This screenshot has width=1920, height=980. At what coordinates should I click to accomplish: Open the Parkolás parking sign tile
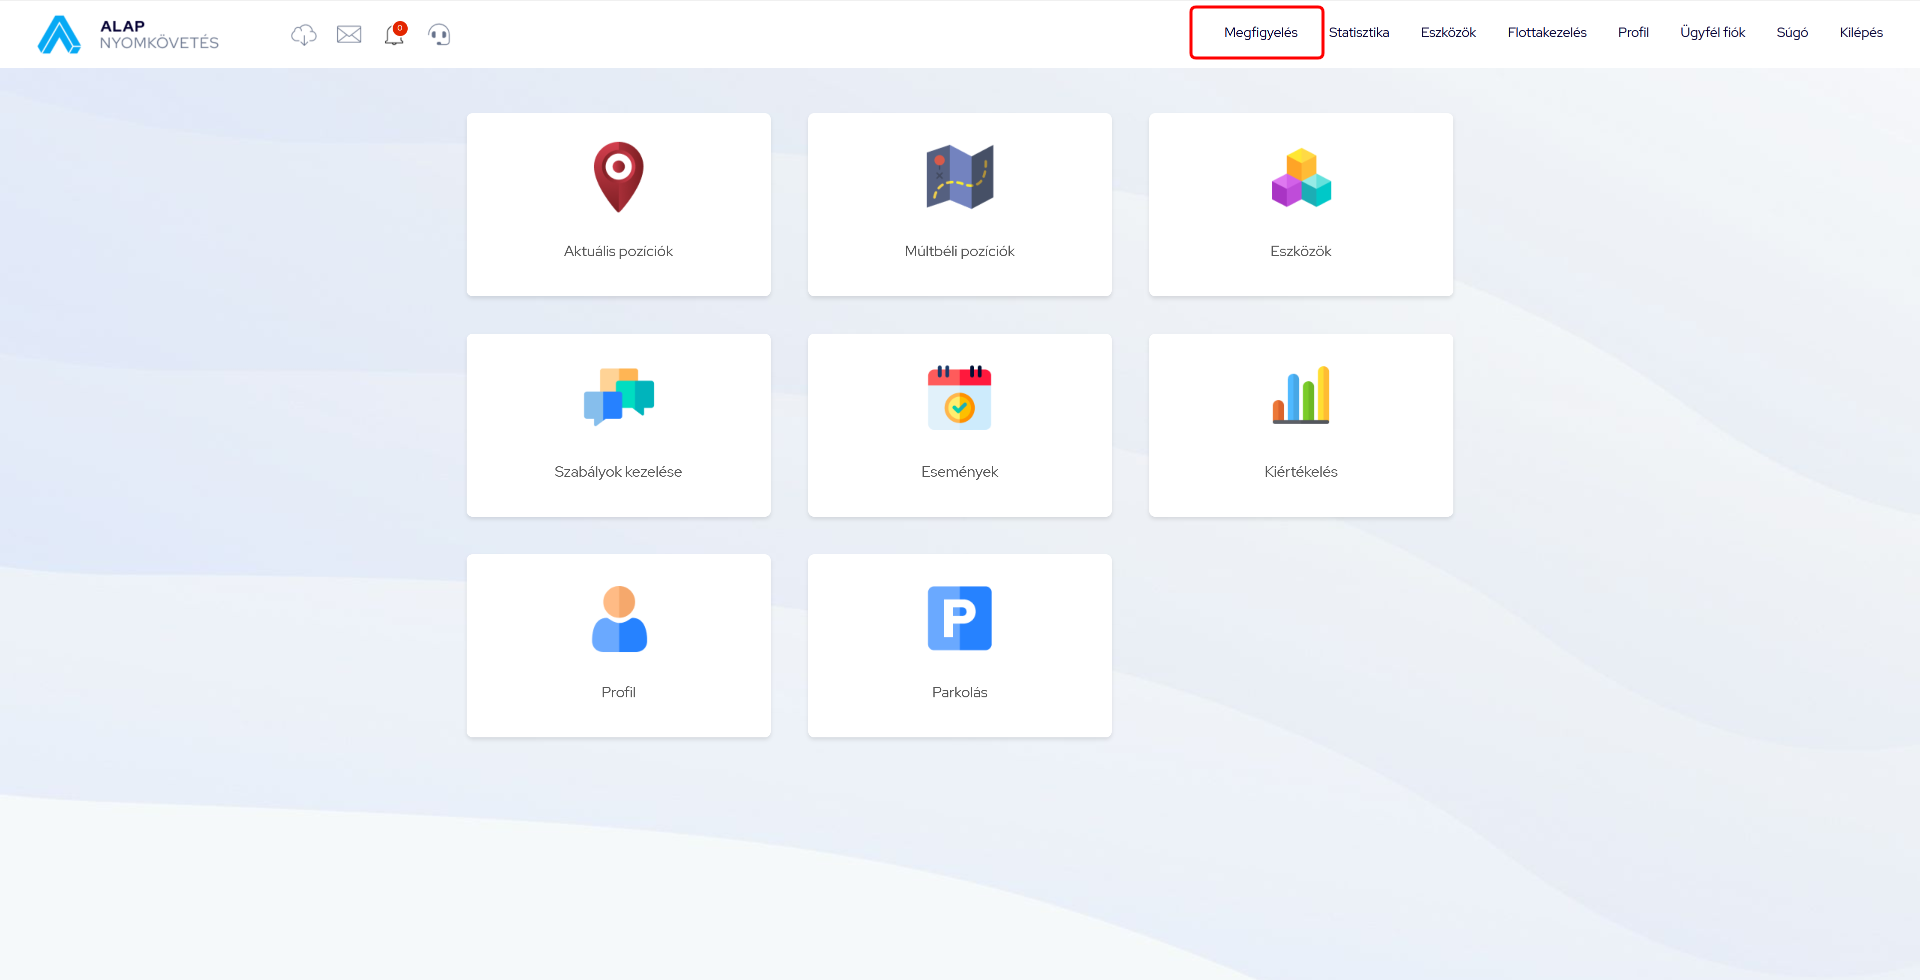959,645
